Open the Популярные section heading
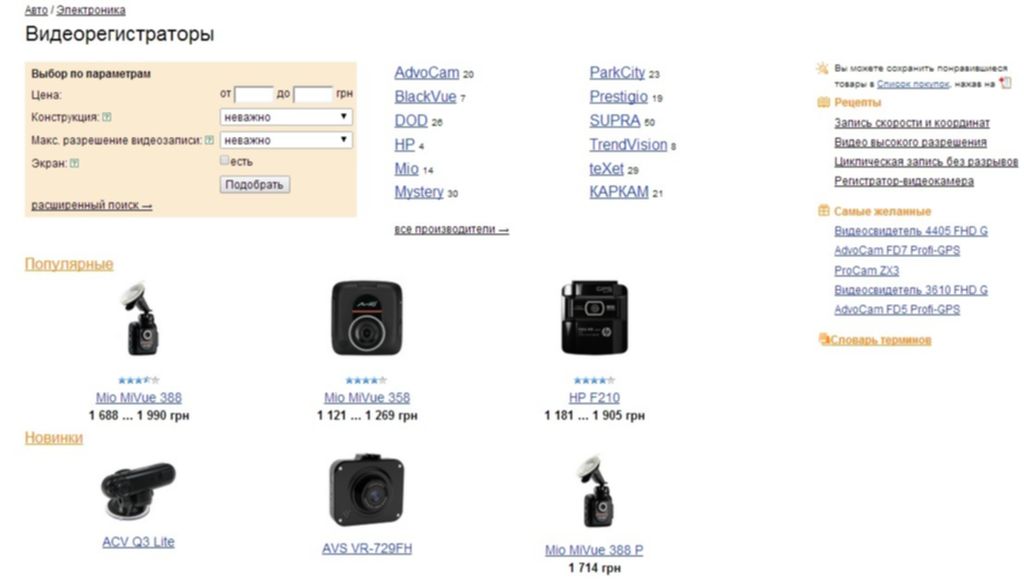Viewport: 1024px width, 586px height. click(x=69, y=264)
